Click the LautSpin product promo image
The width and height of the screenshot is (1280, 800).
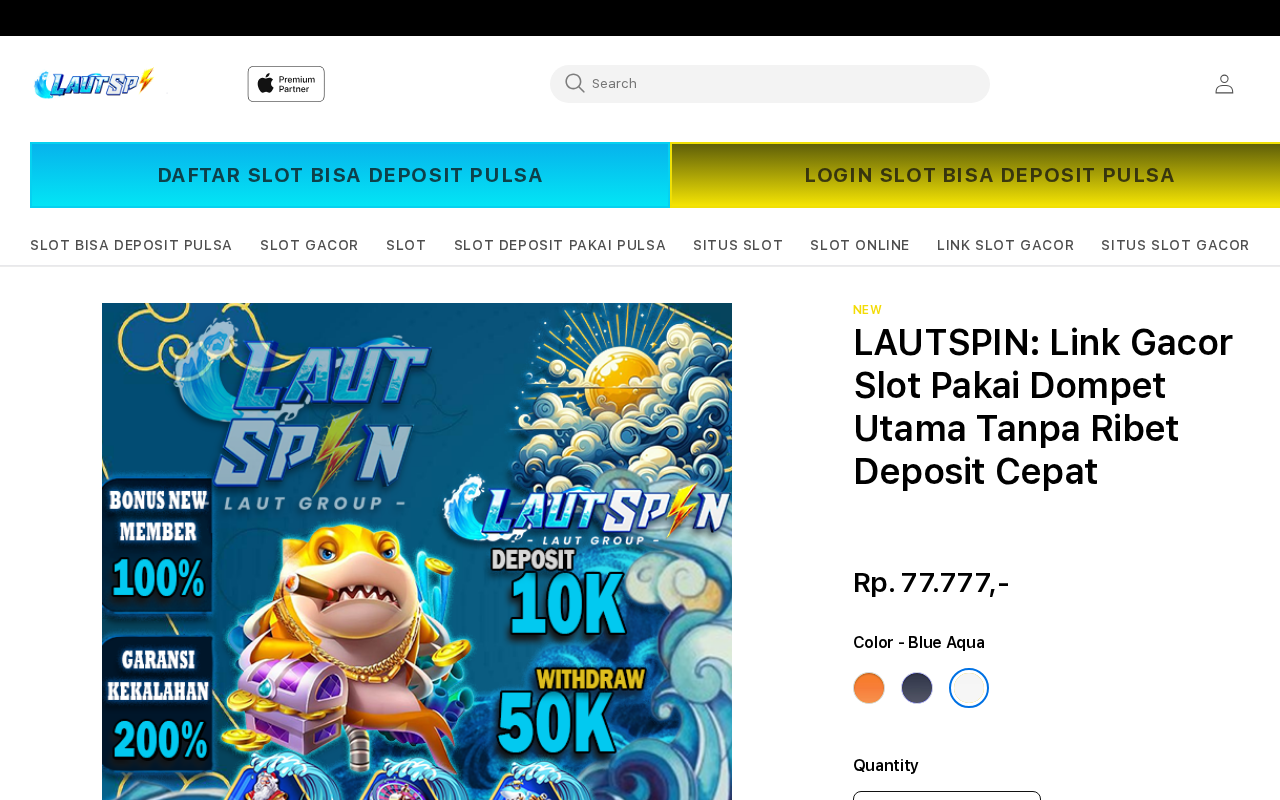click(x=417, y=551)
